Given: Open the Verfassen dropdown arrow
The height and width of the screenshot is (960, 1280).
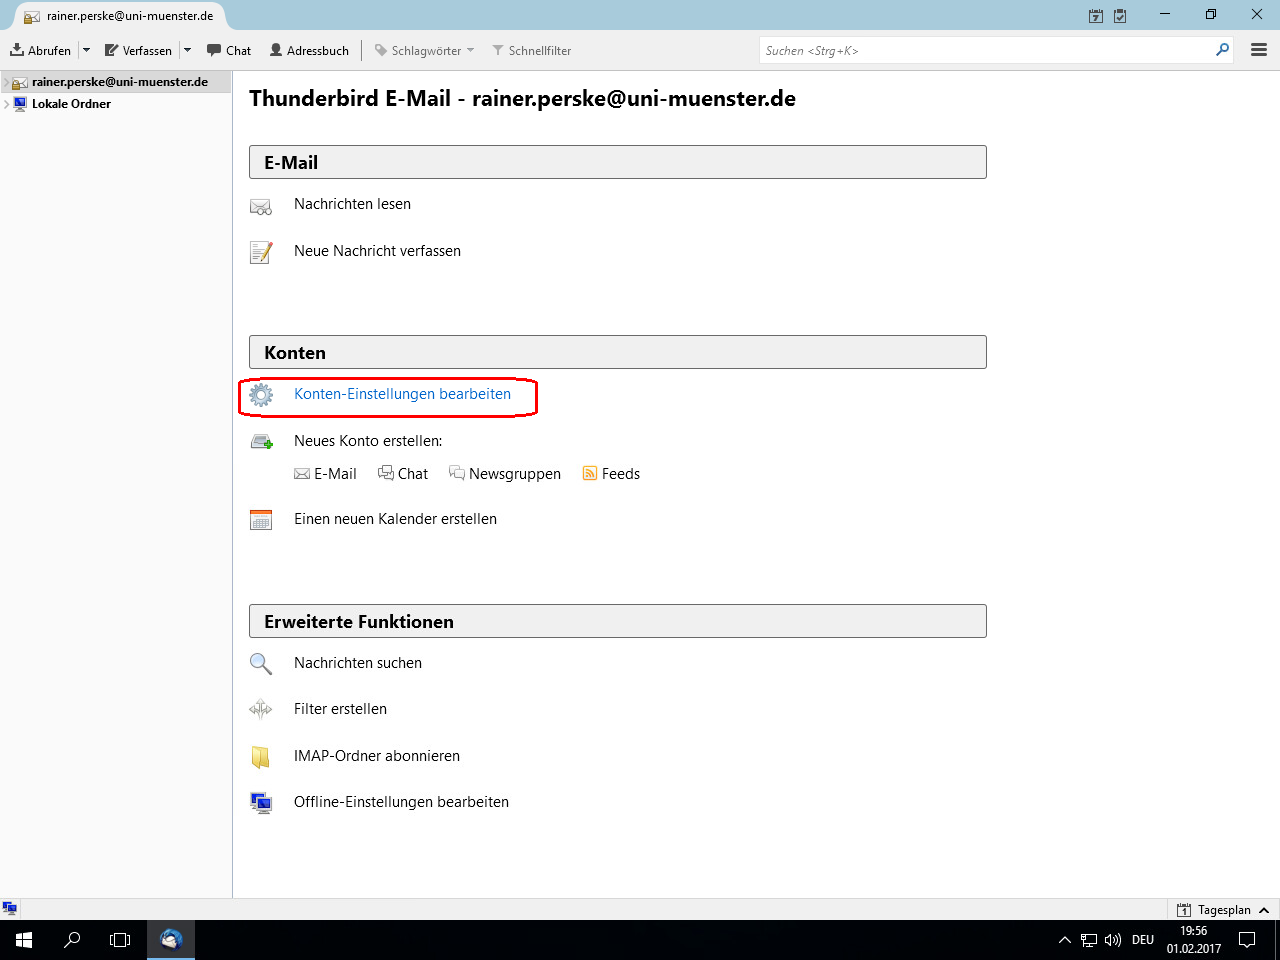Looking at the screenshot, I should pos(187,50).
